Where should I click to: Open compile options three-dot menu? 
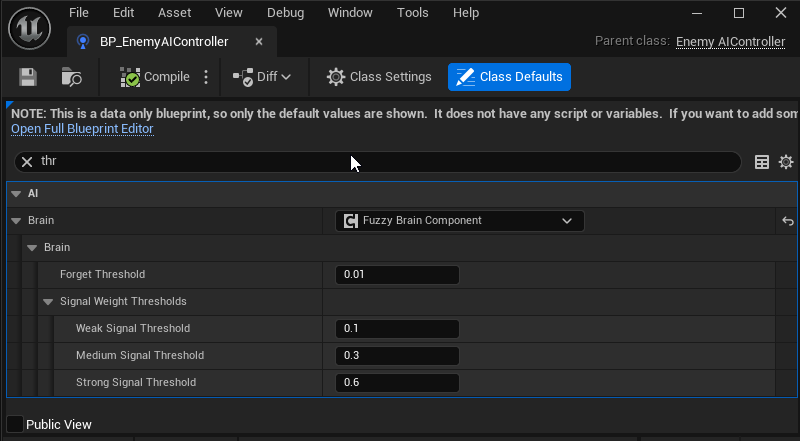[x=206, y=77]
